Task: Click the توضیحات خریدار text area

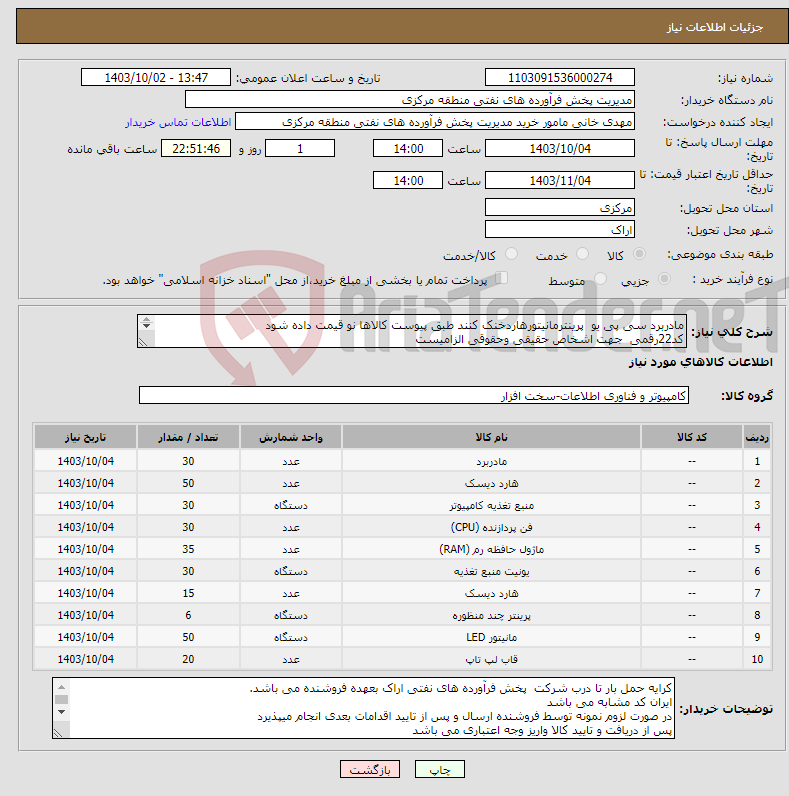Action: click(x=364, y=708)
